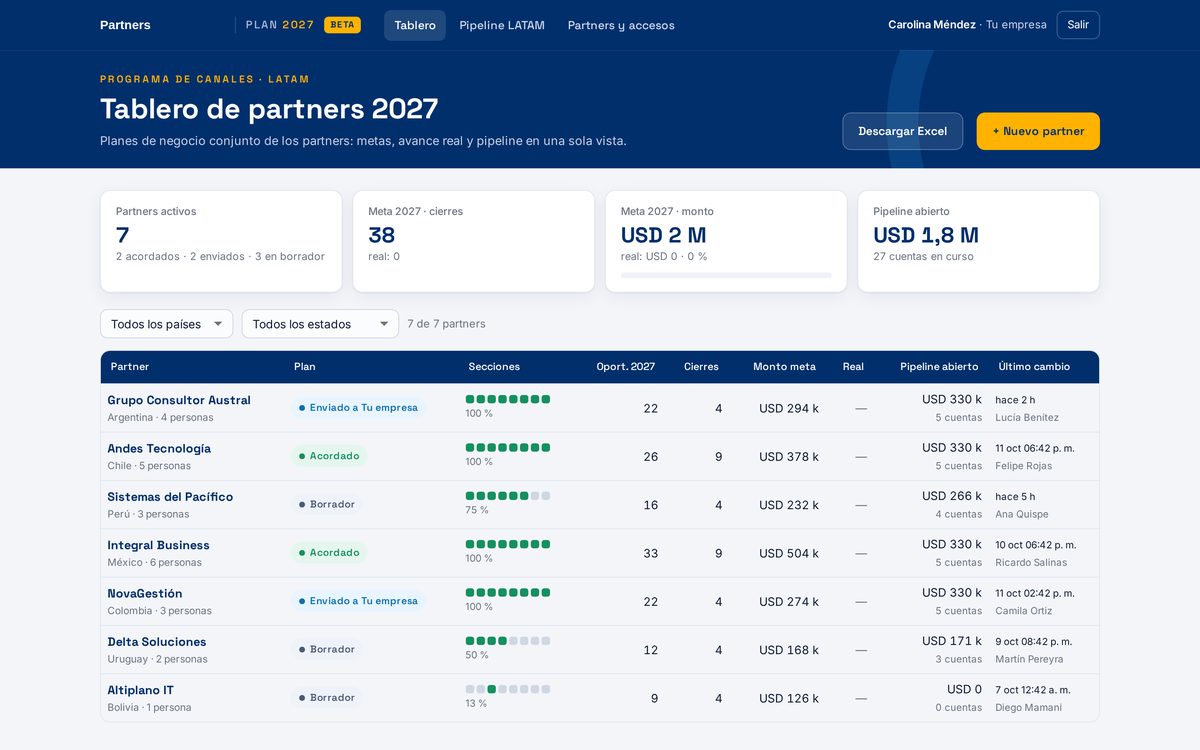This screenshot has width=1200, height=750.
Task: Sort by the Partner column header
Action: click(130, 367)
